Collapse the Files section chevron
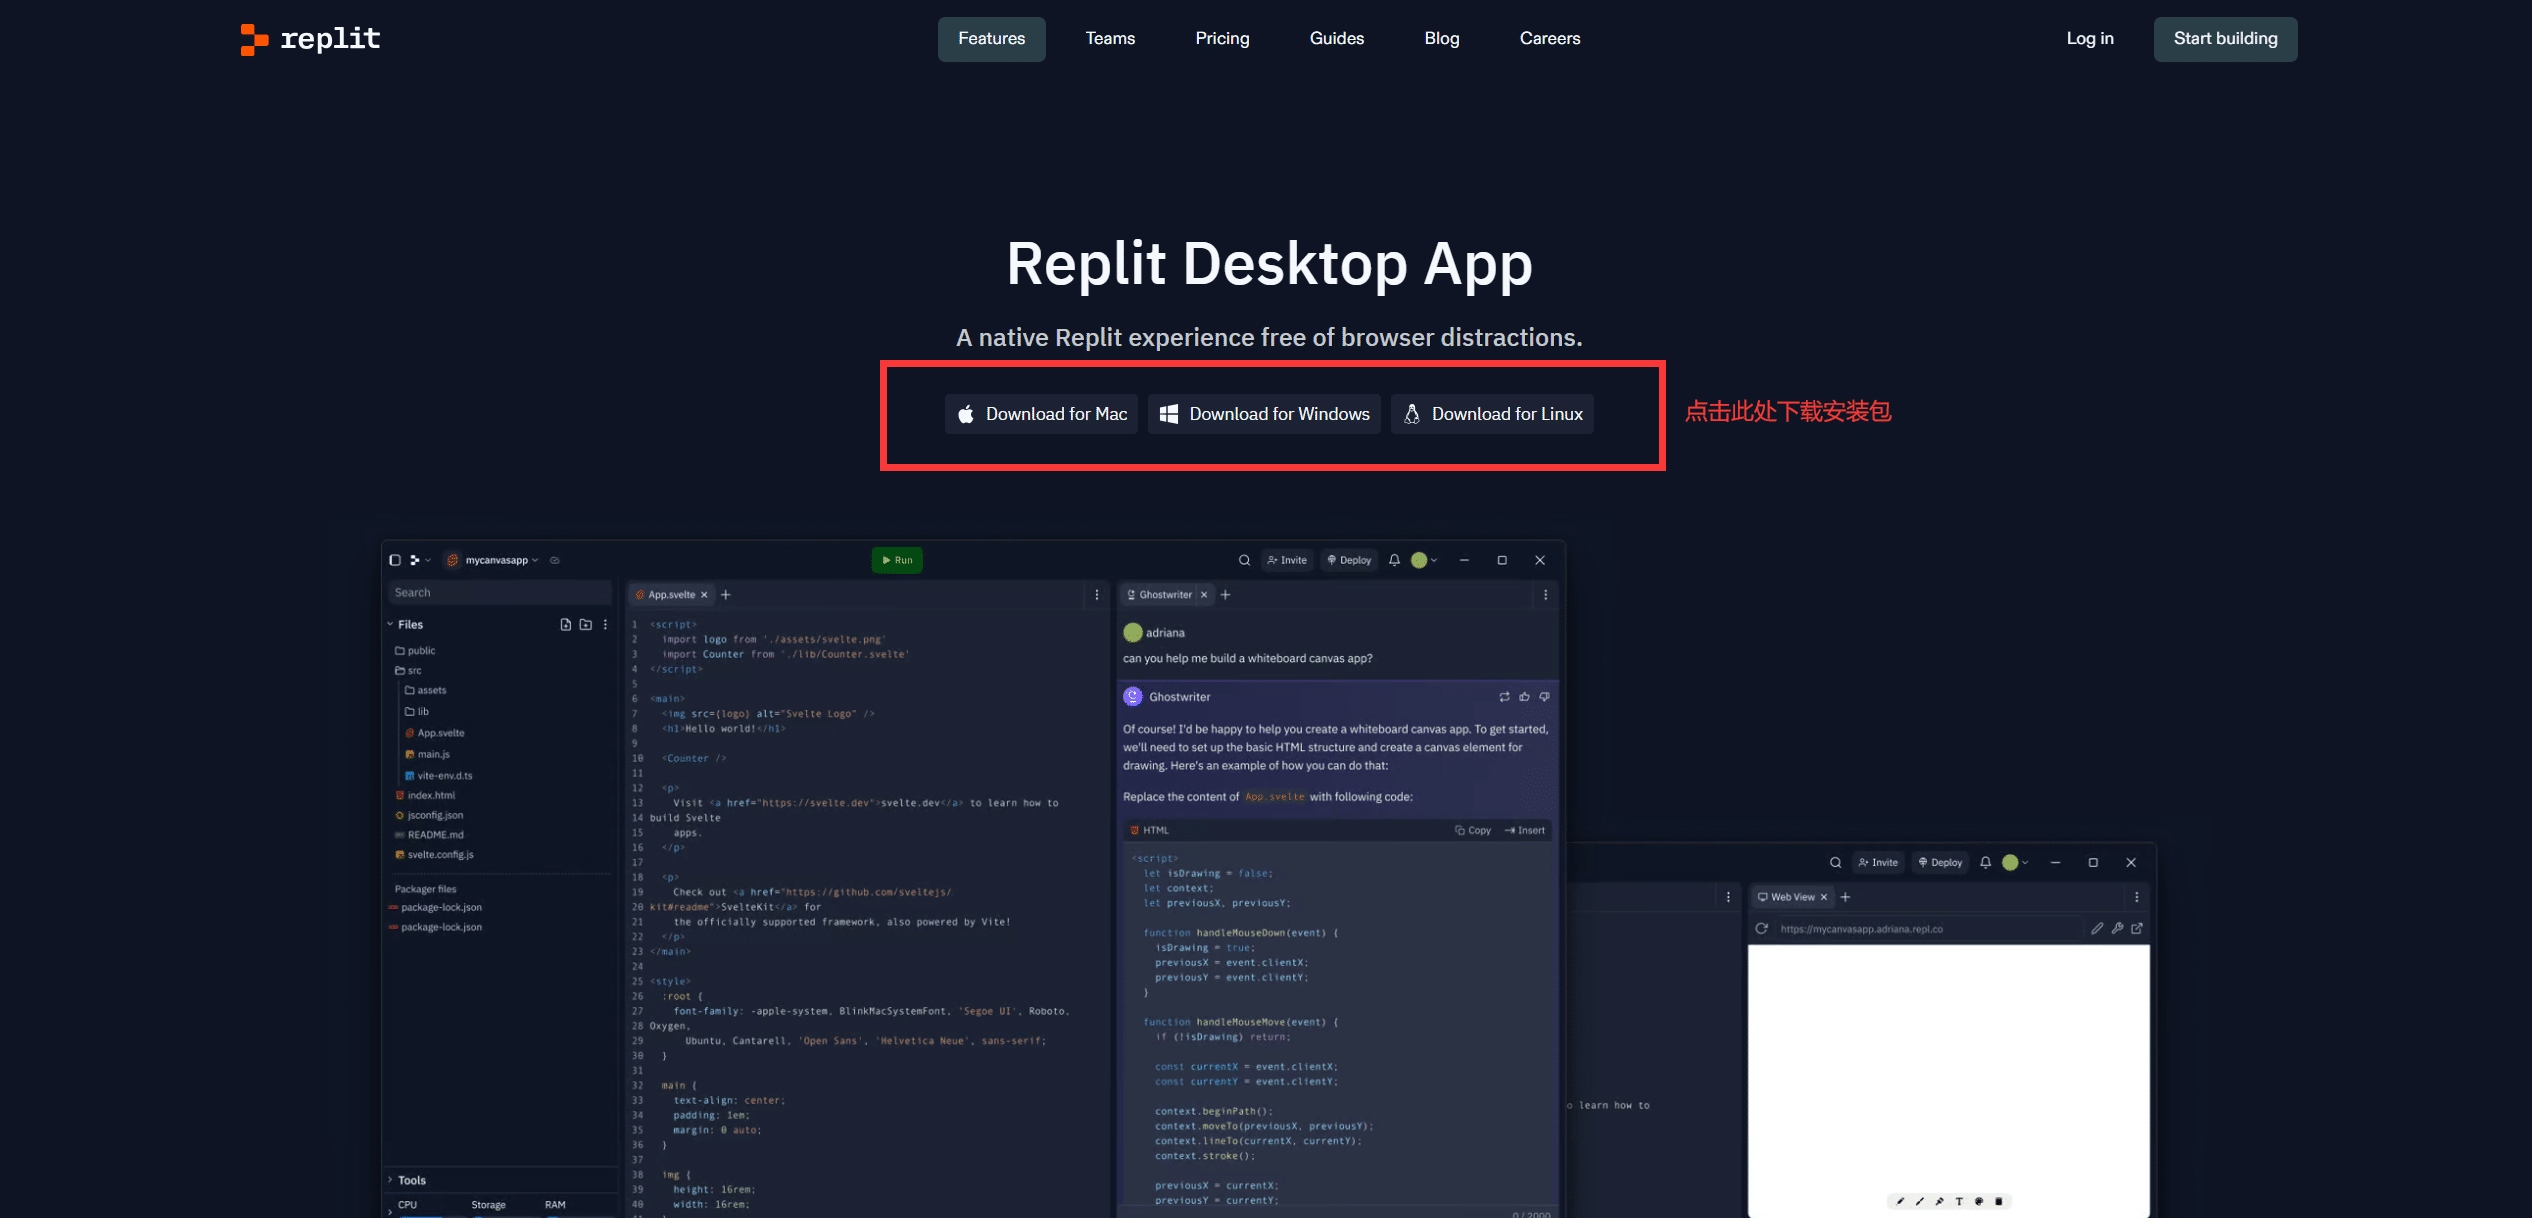Screen dimensions: 2532x1218 (x=390, y=624)
